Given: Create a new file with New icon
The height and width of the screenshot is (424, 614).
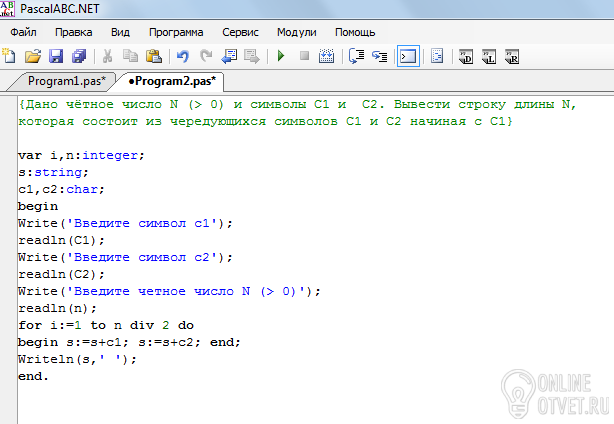Looking at the screenshot, I should point(9,56).
